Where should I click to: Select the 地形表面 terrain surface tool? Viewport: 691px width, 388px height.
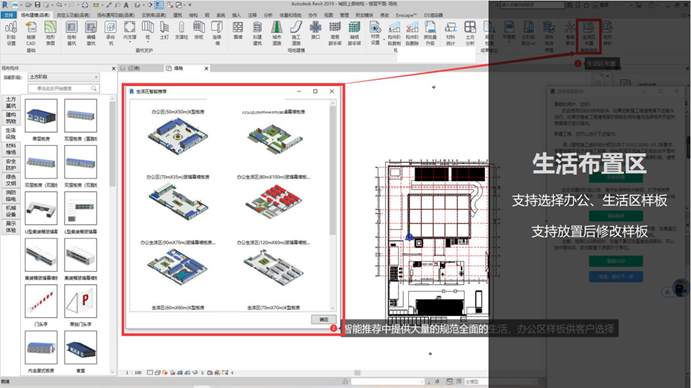(x=50, y=34)
